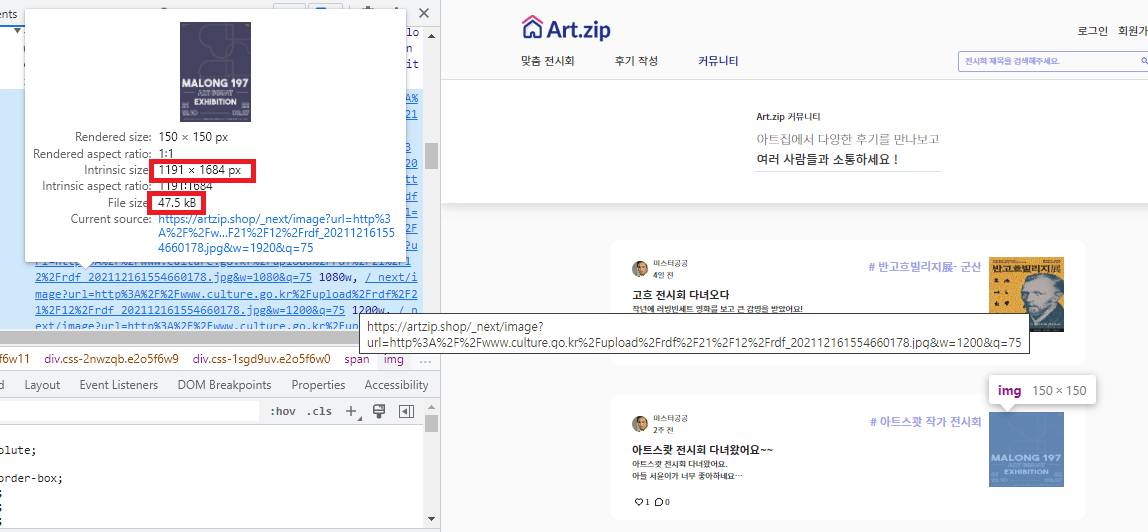The image size is (1148, 532).
Task: Open the Accessibility tab
Action: click(396, 385)
